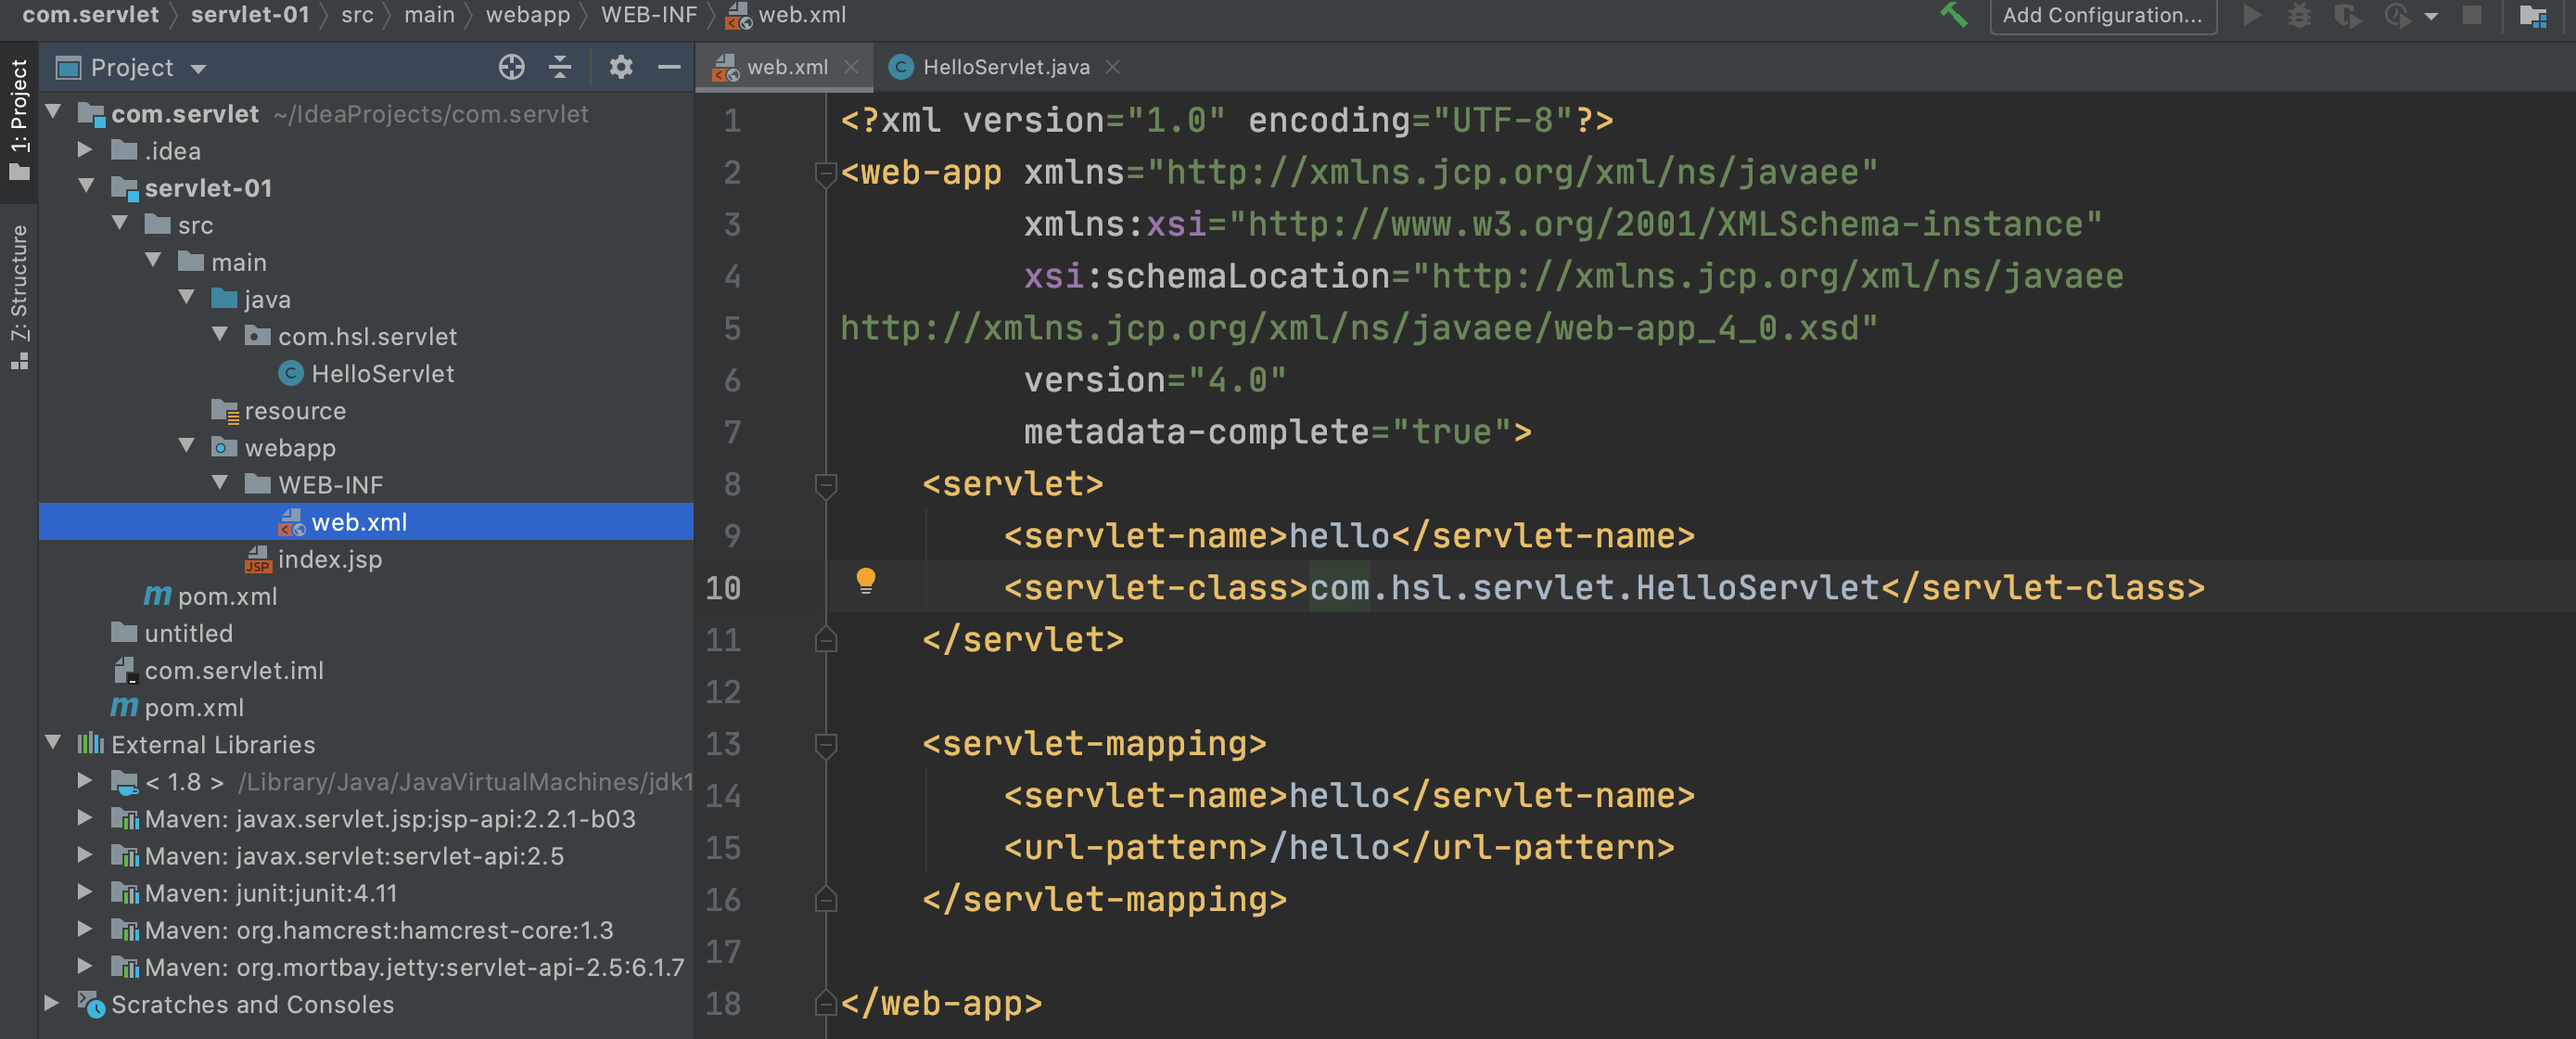
Task: Select index.jsp in the project tree
Action: (329, 559)
